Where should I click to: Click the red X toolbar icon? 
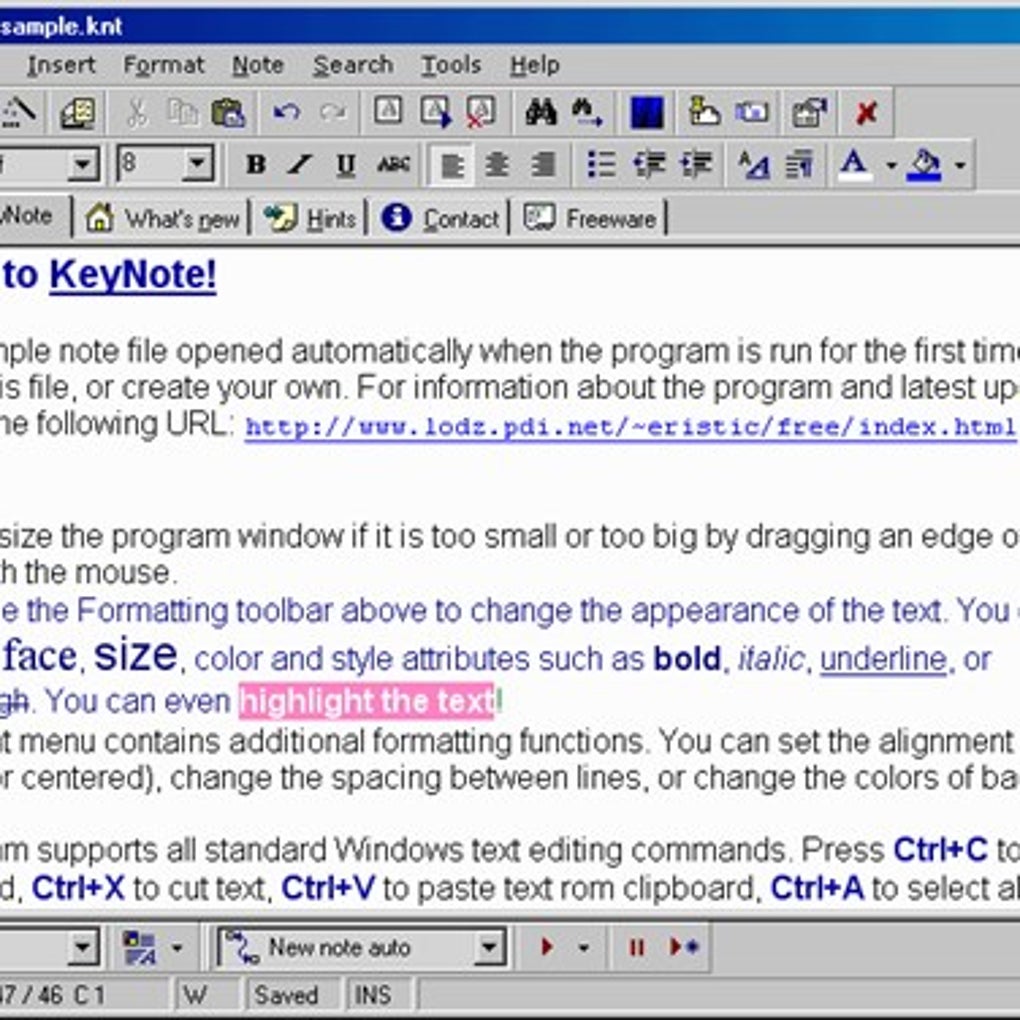pos(866,113)
